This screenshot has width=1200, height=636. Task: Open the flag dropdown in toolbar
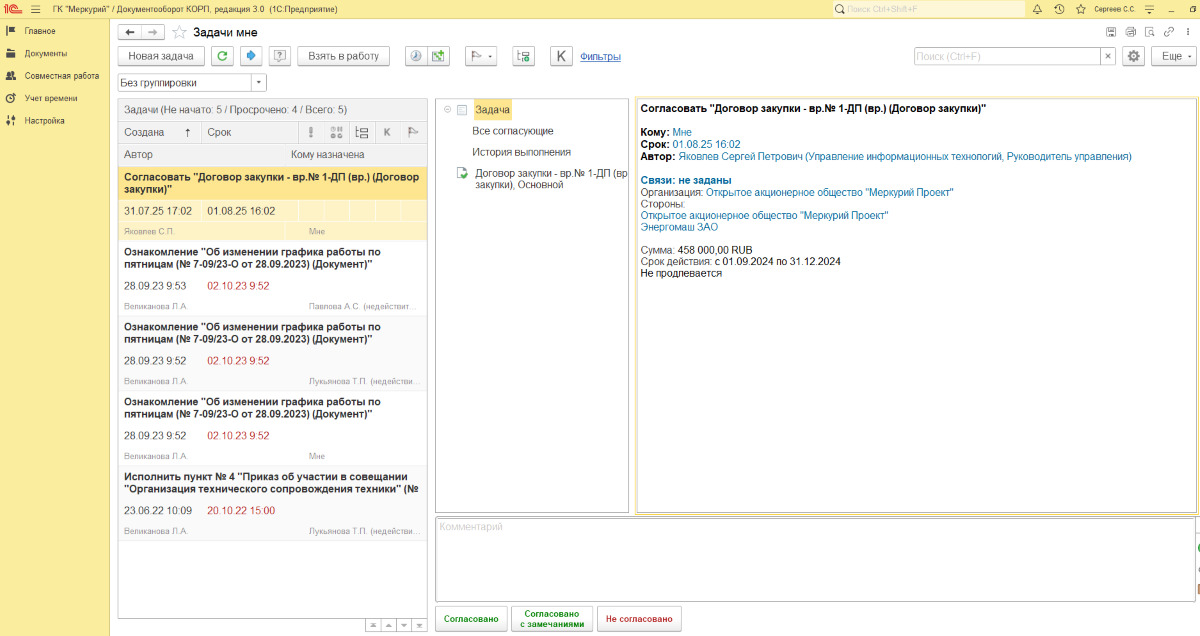click(481, 57)
